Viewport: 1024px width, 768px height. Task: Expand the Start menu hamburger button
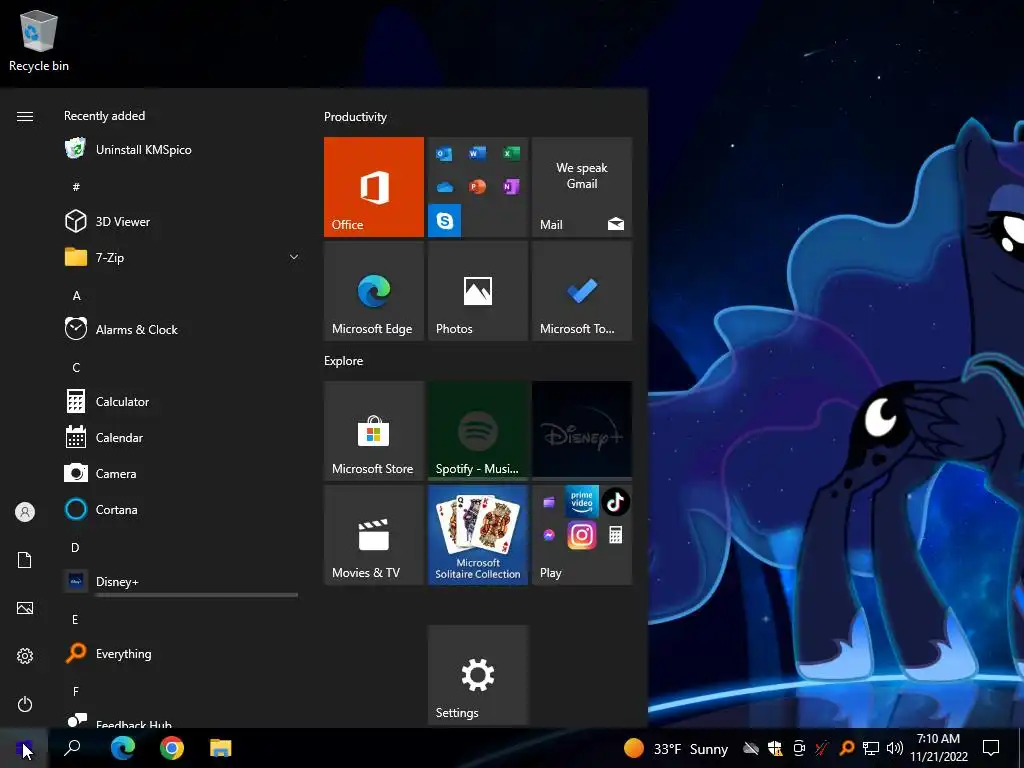click(x=25, y=116)
